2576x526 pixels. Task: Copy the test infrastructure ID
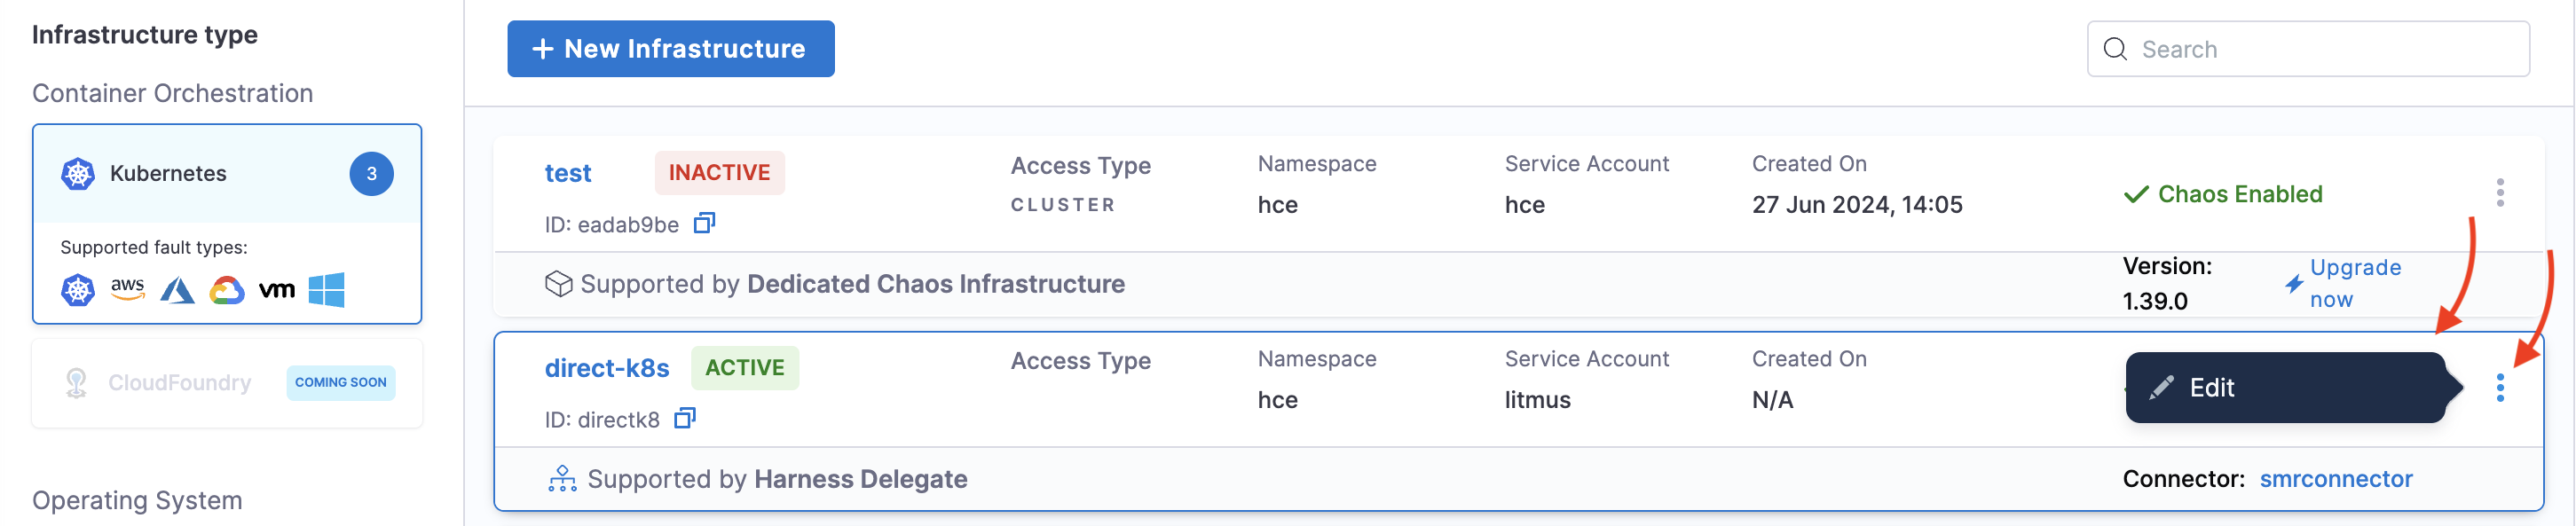click(x=704, y=223)
